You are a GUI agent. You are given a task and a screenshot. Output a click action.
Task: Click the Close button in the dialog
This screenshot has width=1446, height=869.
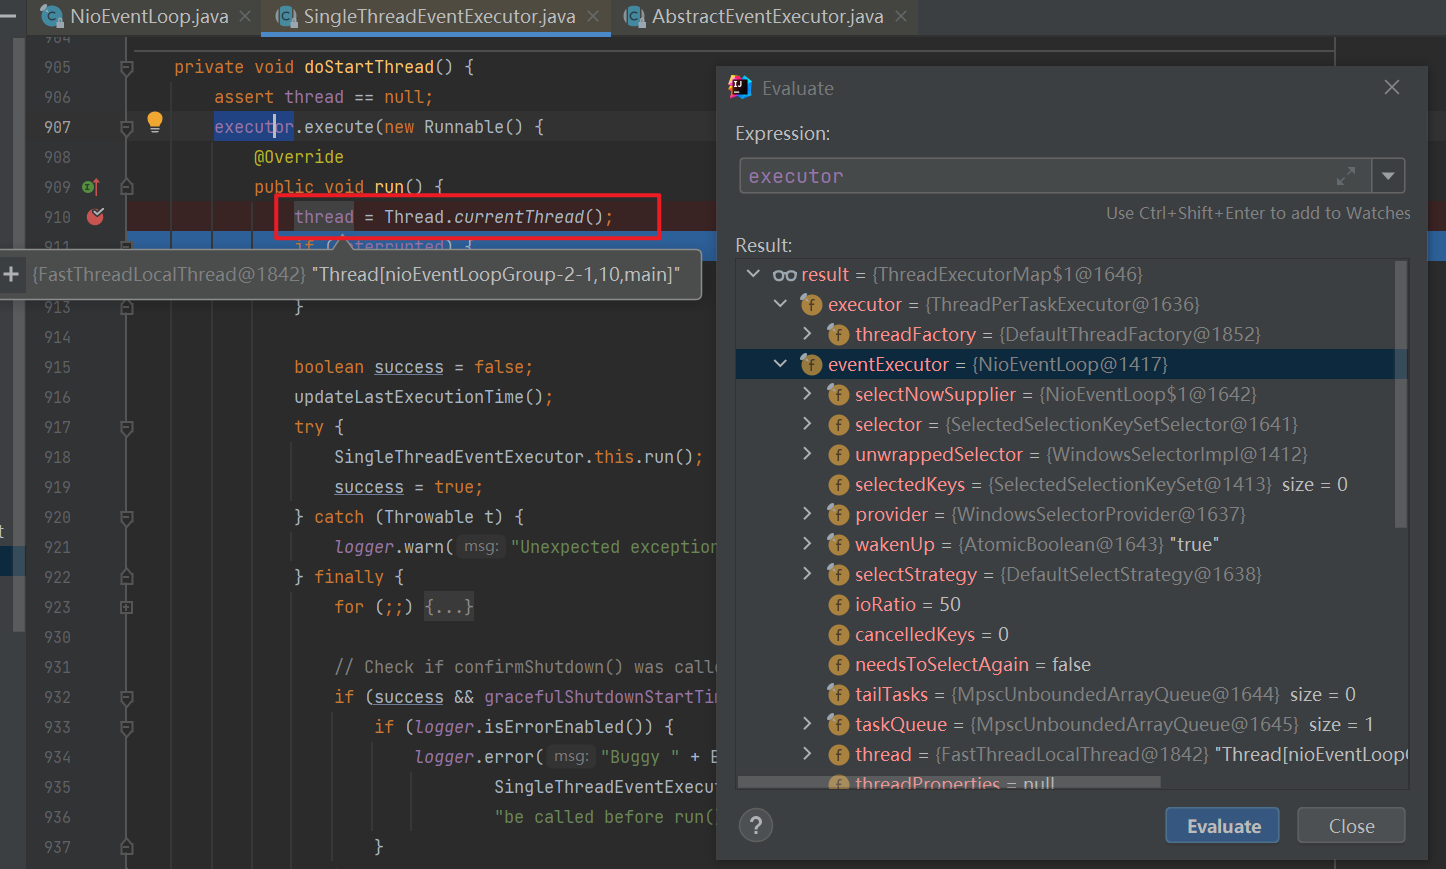tap(1350, 826)
